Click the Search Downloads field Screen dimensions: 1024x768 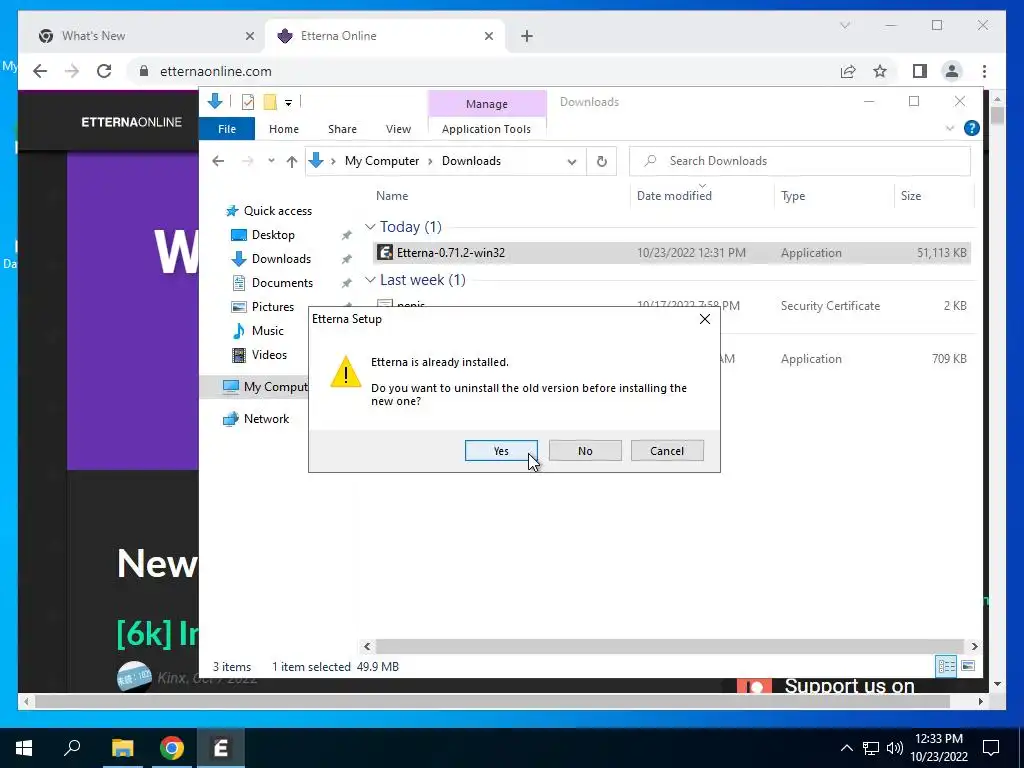click(x=799, y=161)
